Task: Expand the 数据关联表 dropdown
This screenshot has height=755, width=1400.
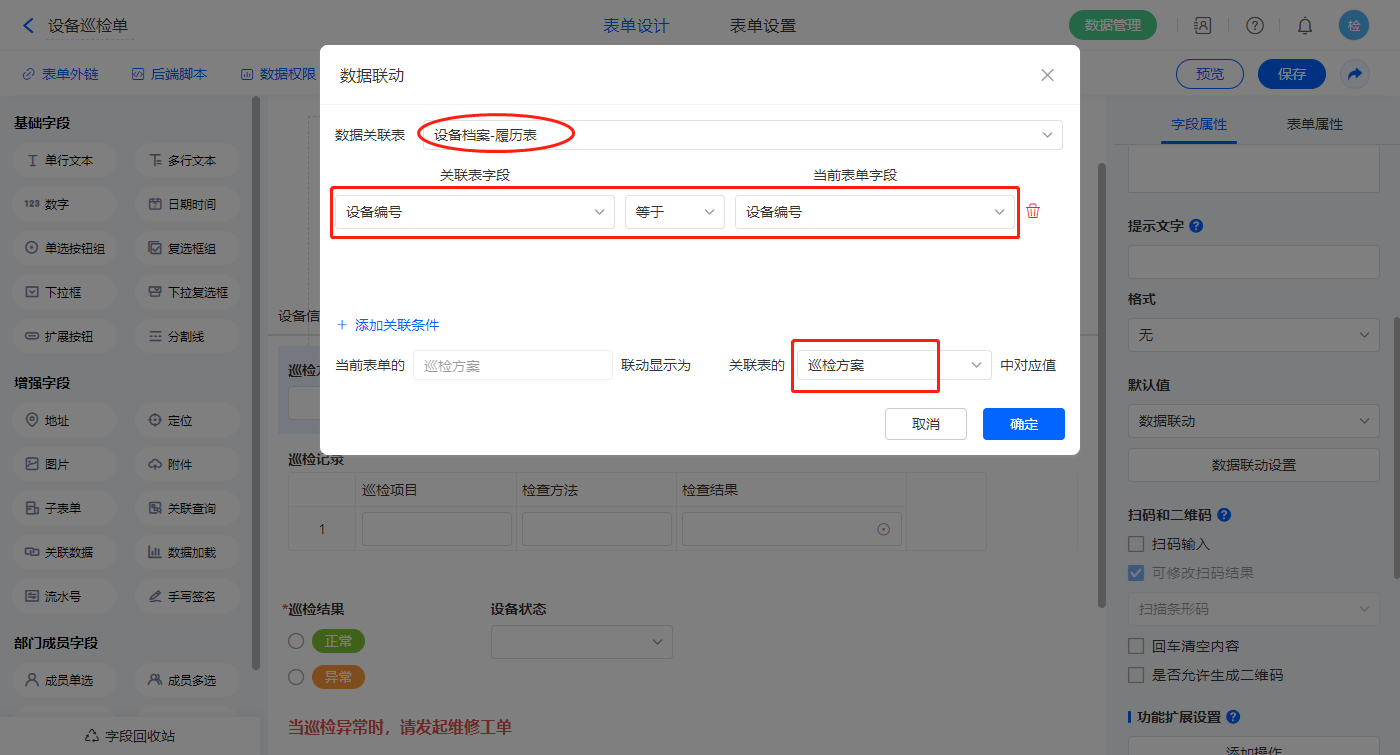Action: click(x=740, y=135)
